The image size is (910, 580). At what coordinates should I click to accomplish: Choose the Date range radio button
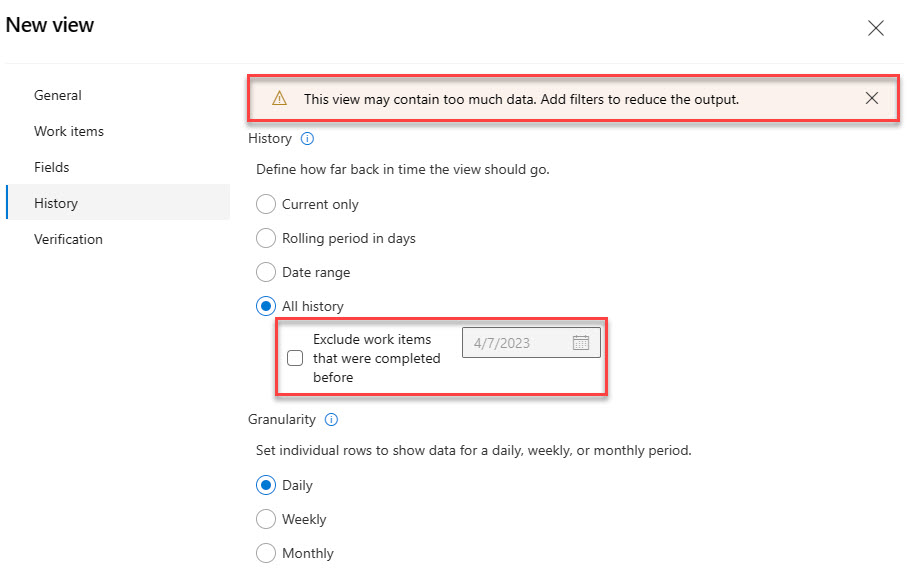pos(266,272)
